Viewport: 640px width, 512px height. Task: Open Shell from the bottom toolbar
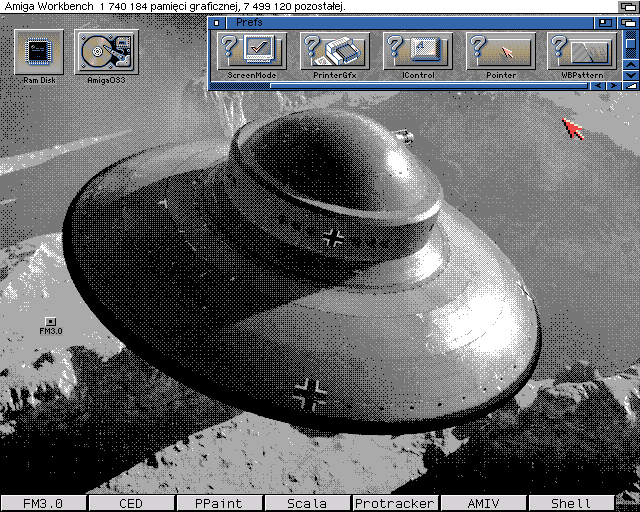(x=571, y=503)
